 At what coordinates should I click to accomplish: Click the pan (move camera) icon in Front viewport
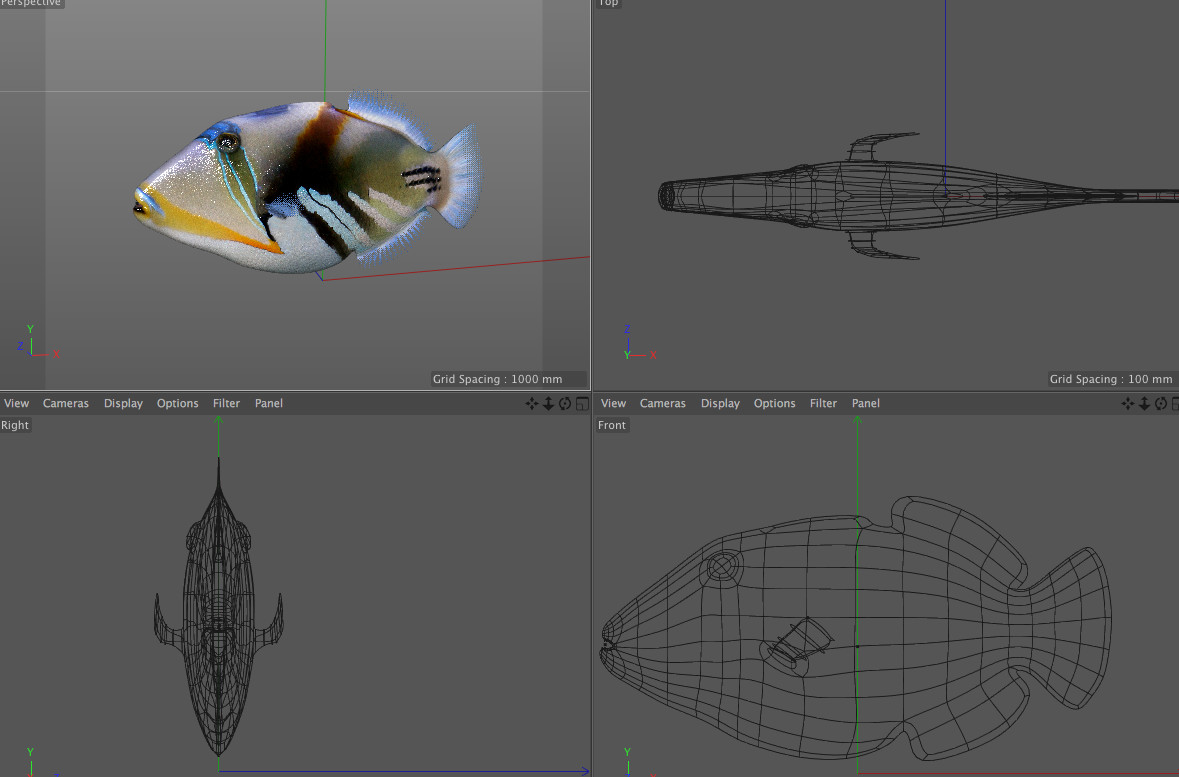(1128, 404)
